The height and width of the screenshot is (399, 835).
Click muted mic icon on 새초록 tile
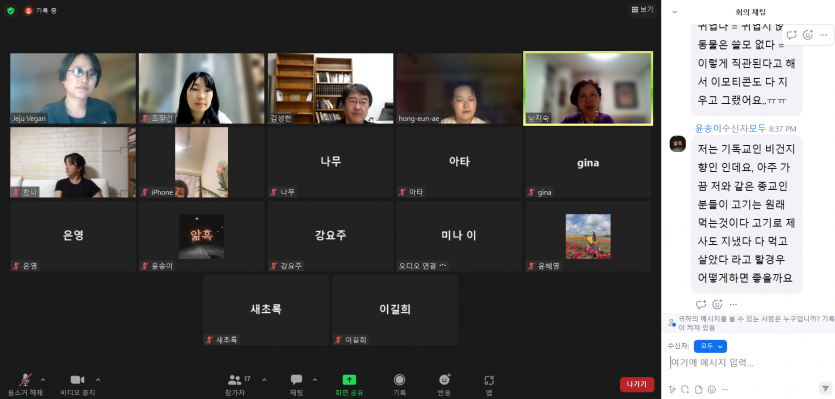tap(210, 340)
